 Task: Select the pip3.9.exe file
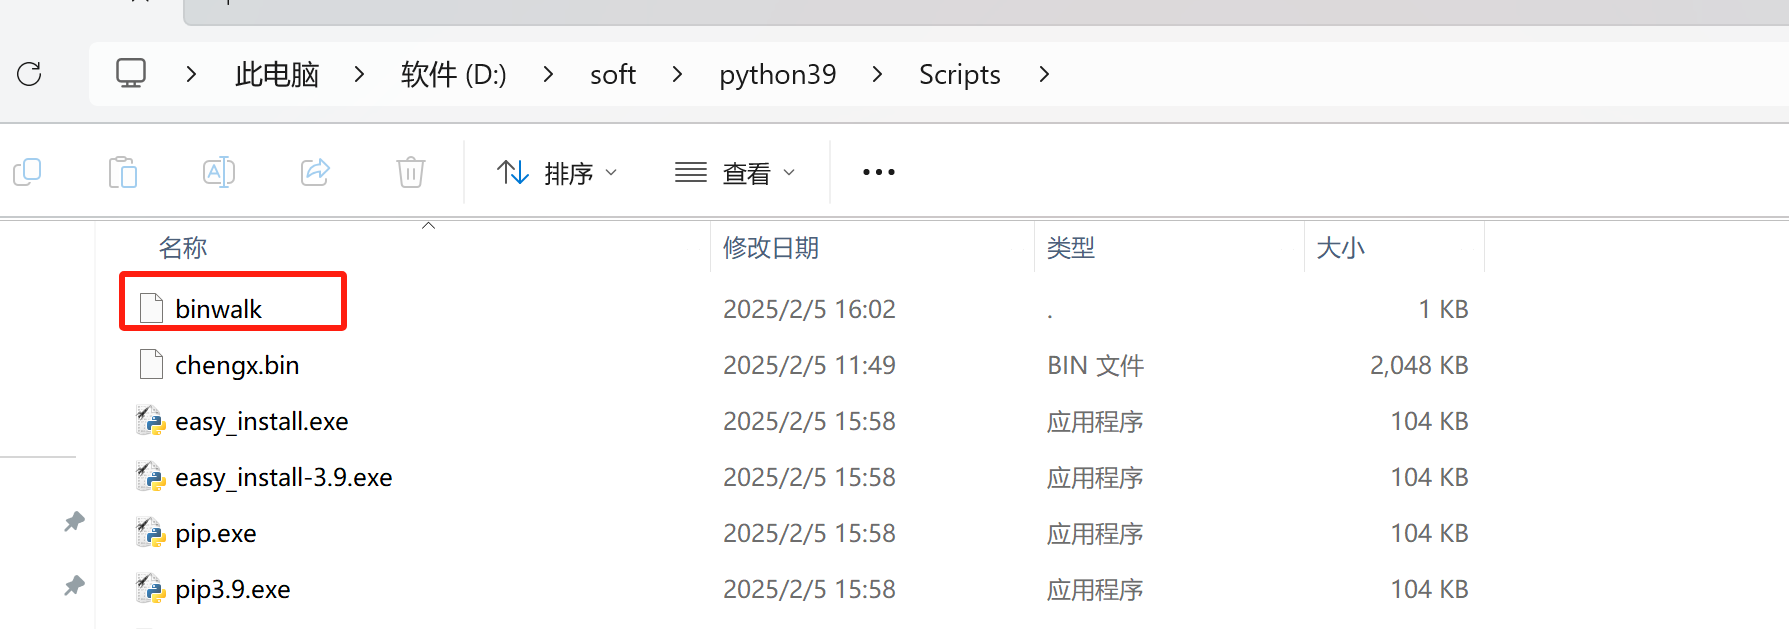232,589
